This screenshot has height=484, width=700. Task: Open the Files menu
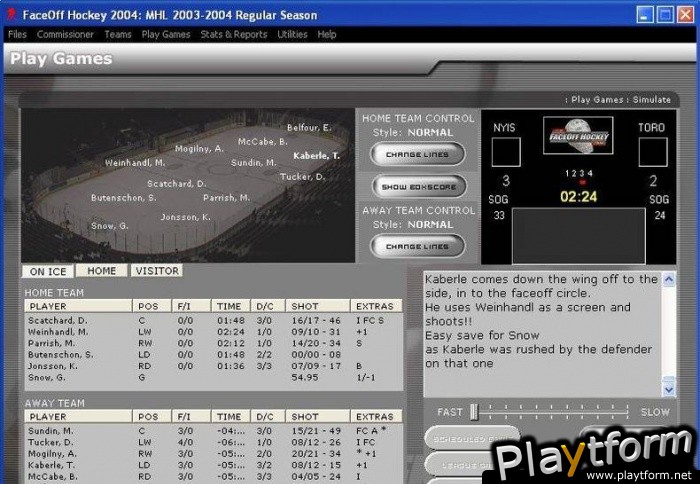coord(17,34)
